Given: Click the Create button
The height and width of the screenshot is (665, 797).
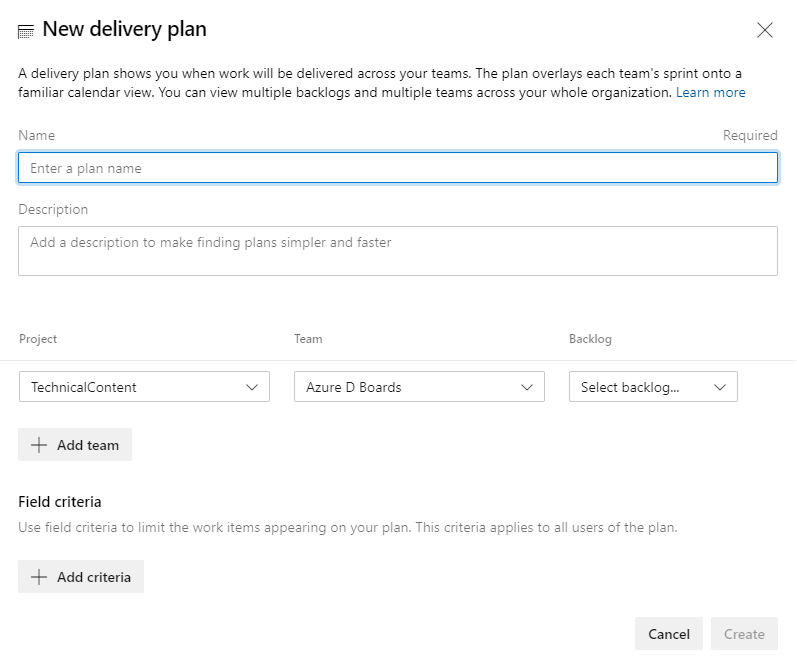Looking at the screenshot, I should [744, 633].
